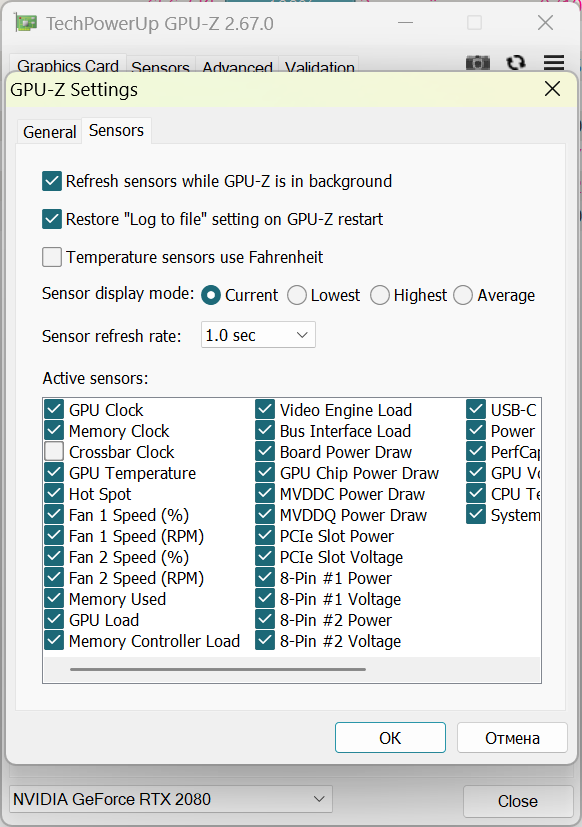The height and width of the screenshot is (827, 582).
Task: Uncheck the 8-Pin #2 Power sensor
Action: pos(265,620)
